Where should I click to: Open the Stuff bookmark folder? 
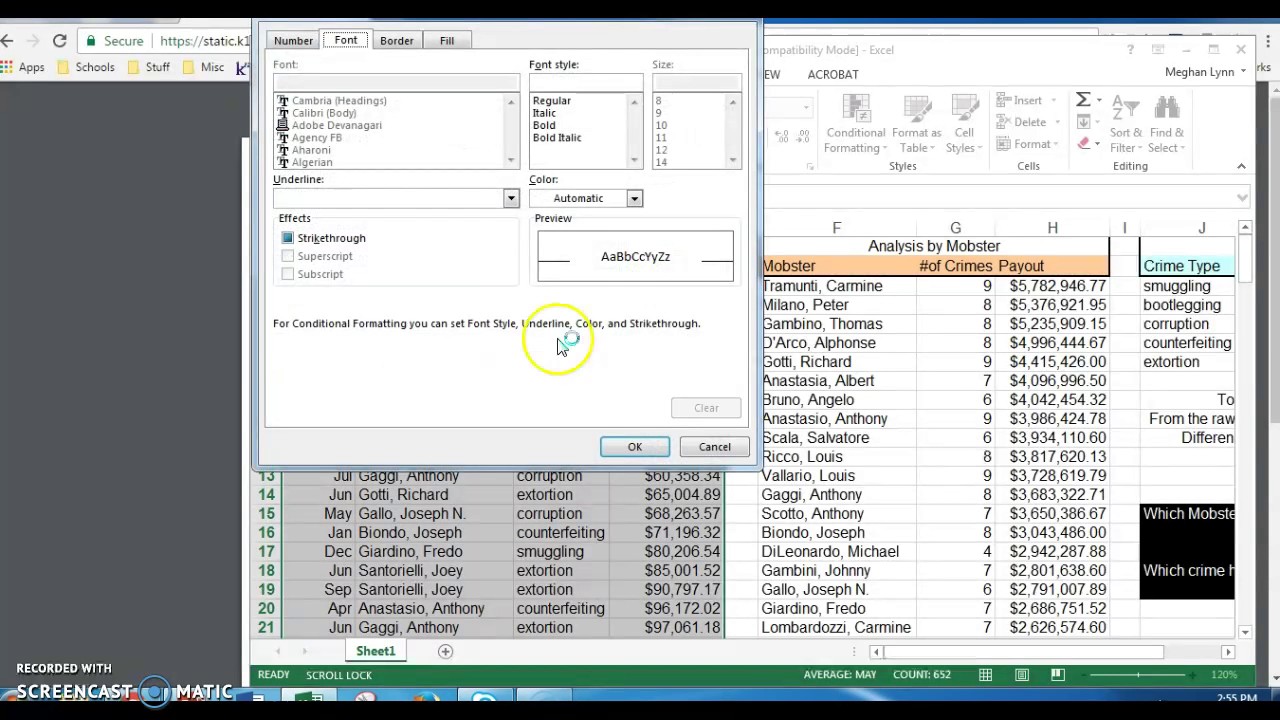[149, 67]
